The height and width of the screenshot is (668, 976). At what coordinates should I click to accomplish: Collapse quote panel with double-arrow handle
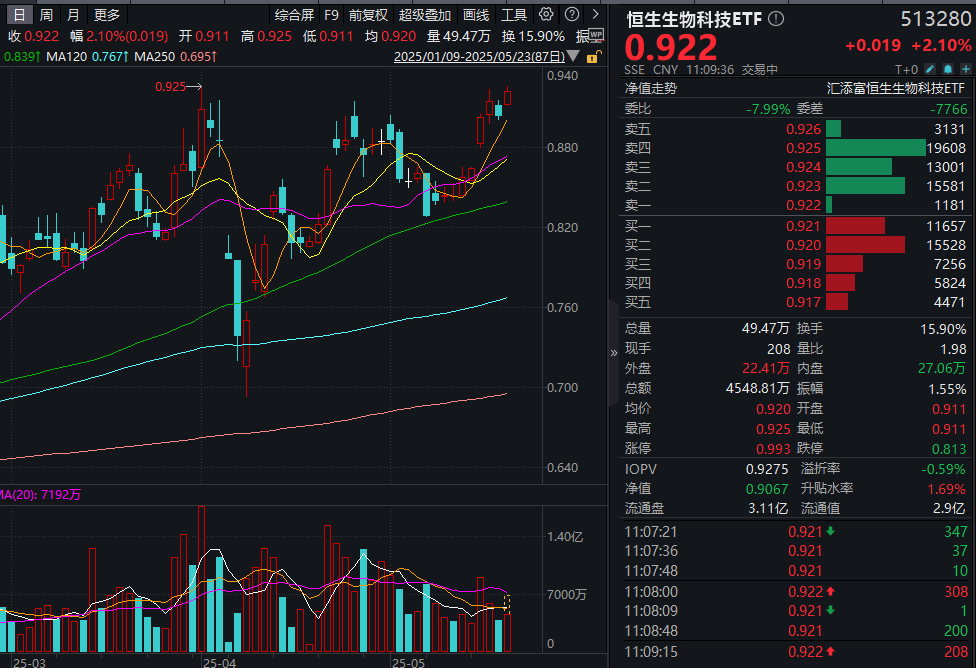pos(614,353)
